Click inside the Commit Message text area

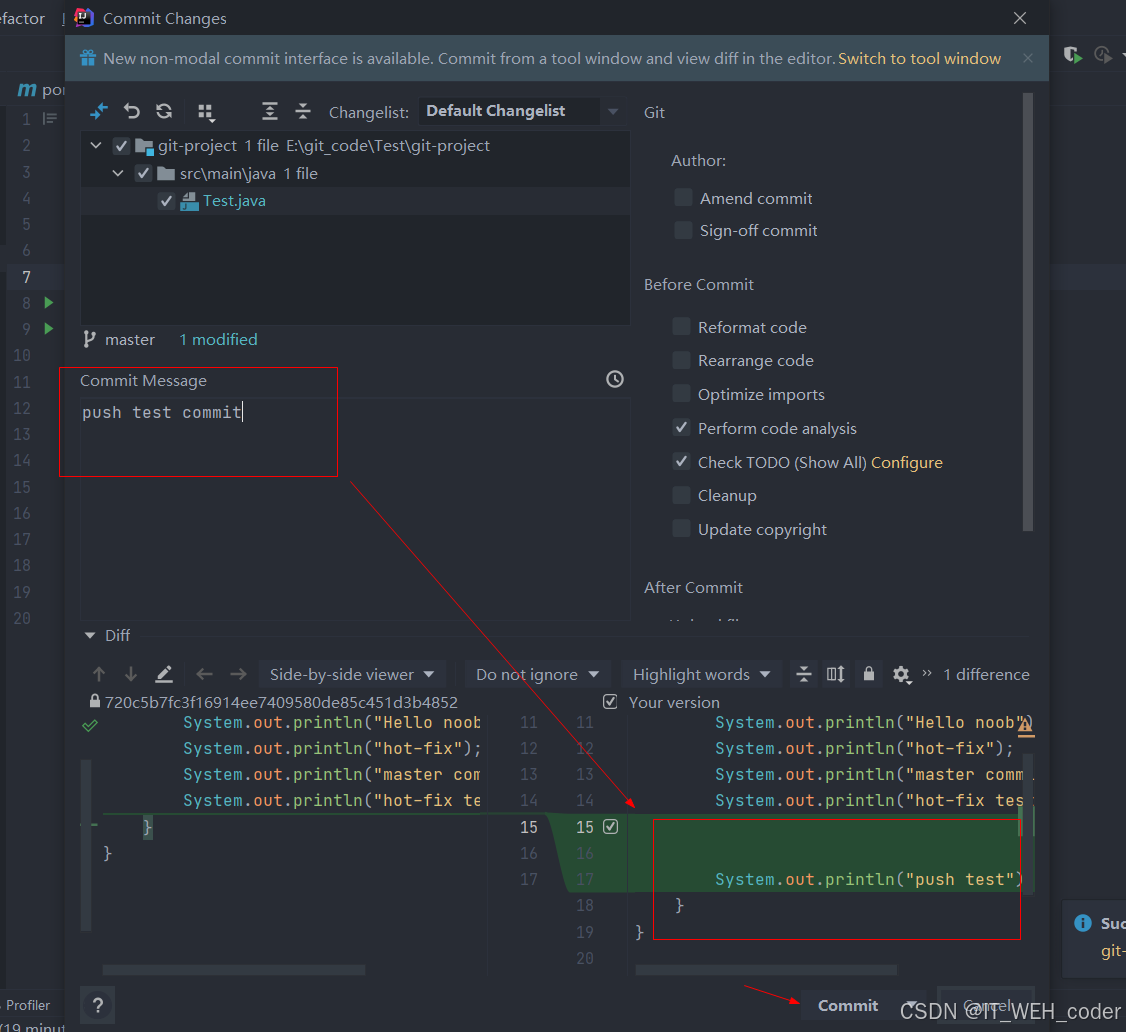click(x=355, y=508)
